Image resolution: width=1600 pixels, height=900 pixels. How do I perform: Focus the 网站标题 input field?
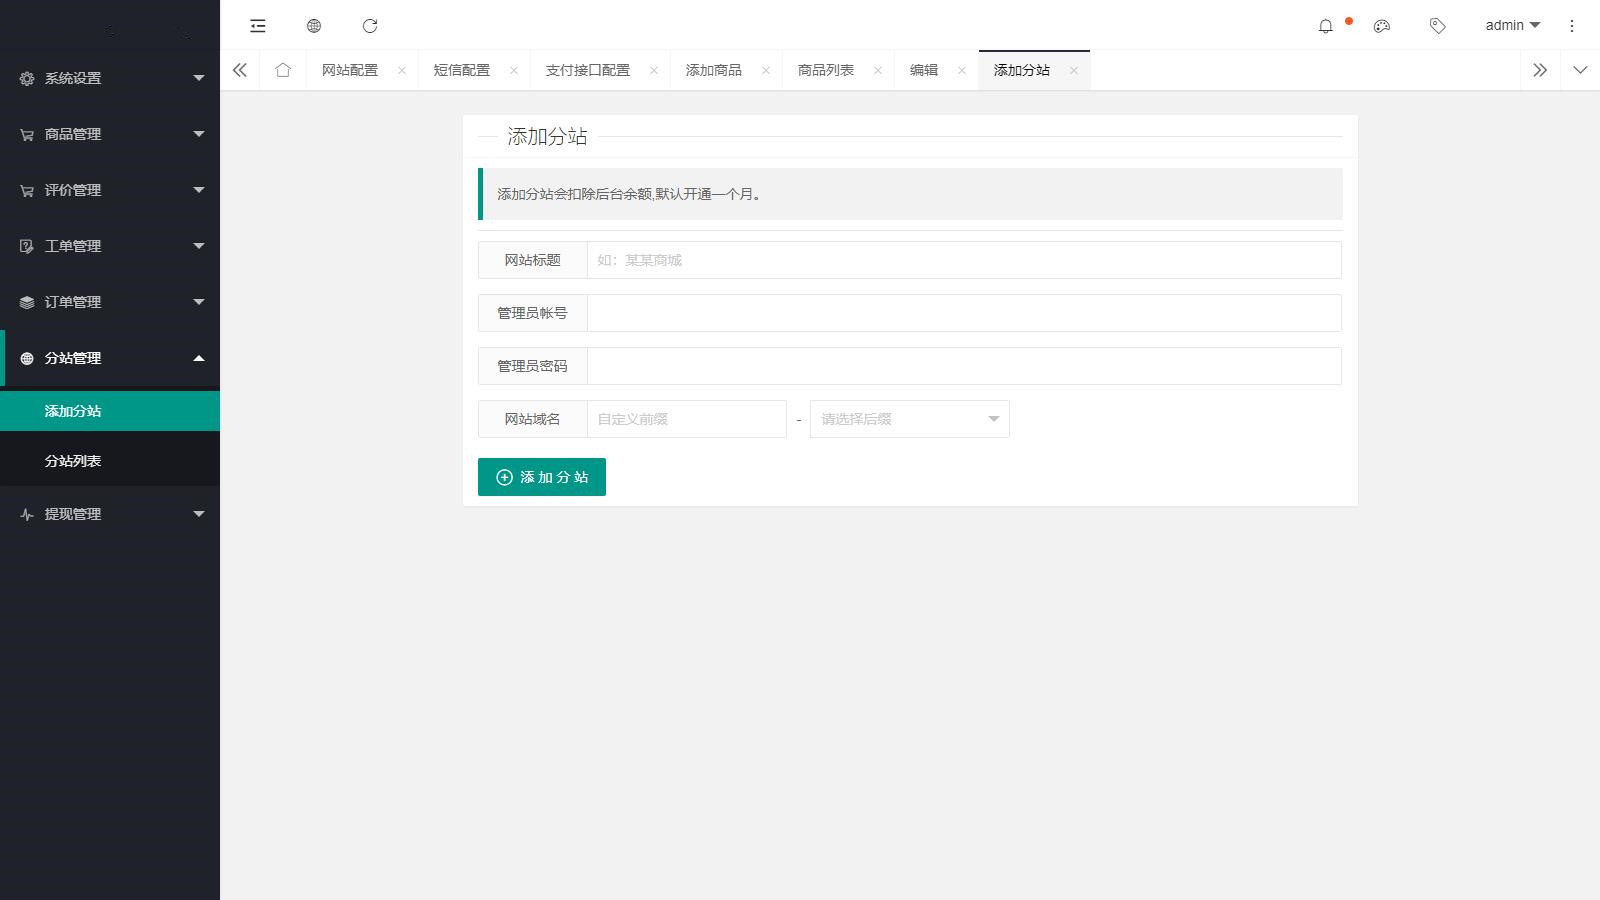pyautogui.click(x=963, y=260)
